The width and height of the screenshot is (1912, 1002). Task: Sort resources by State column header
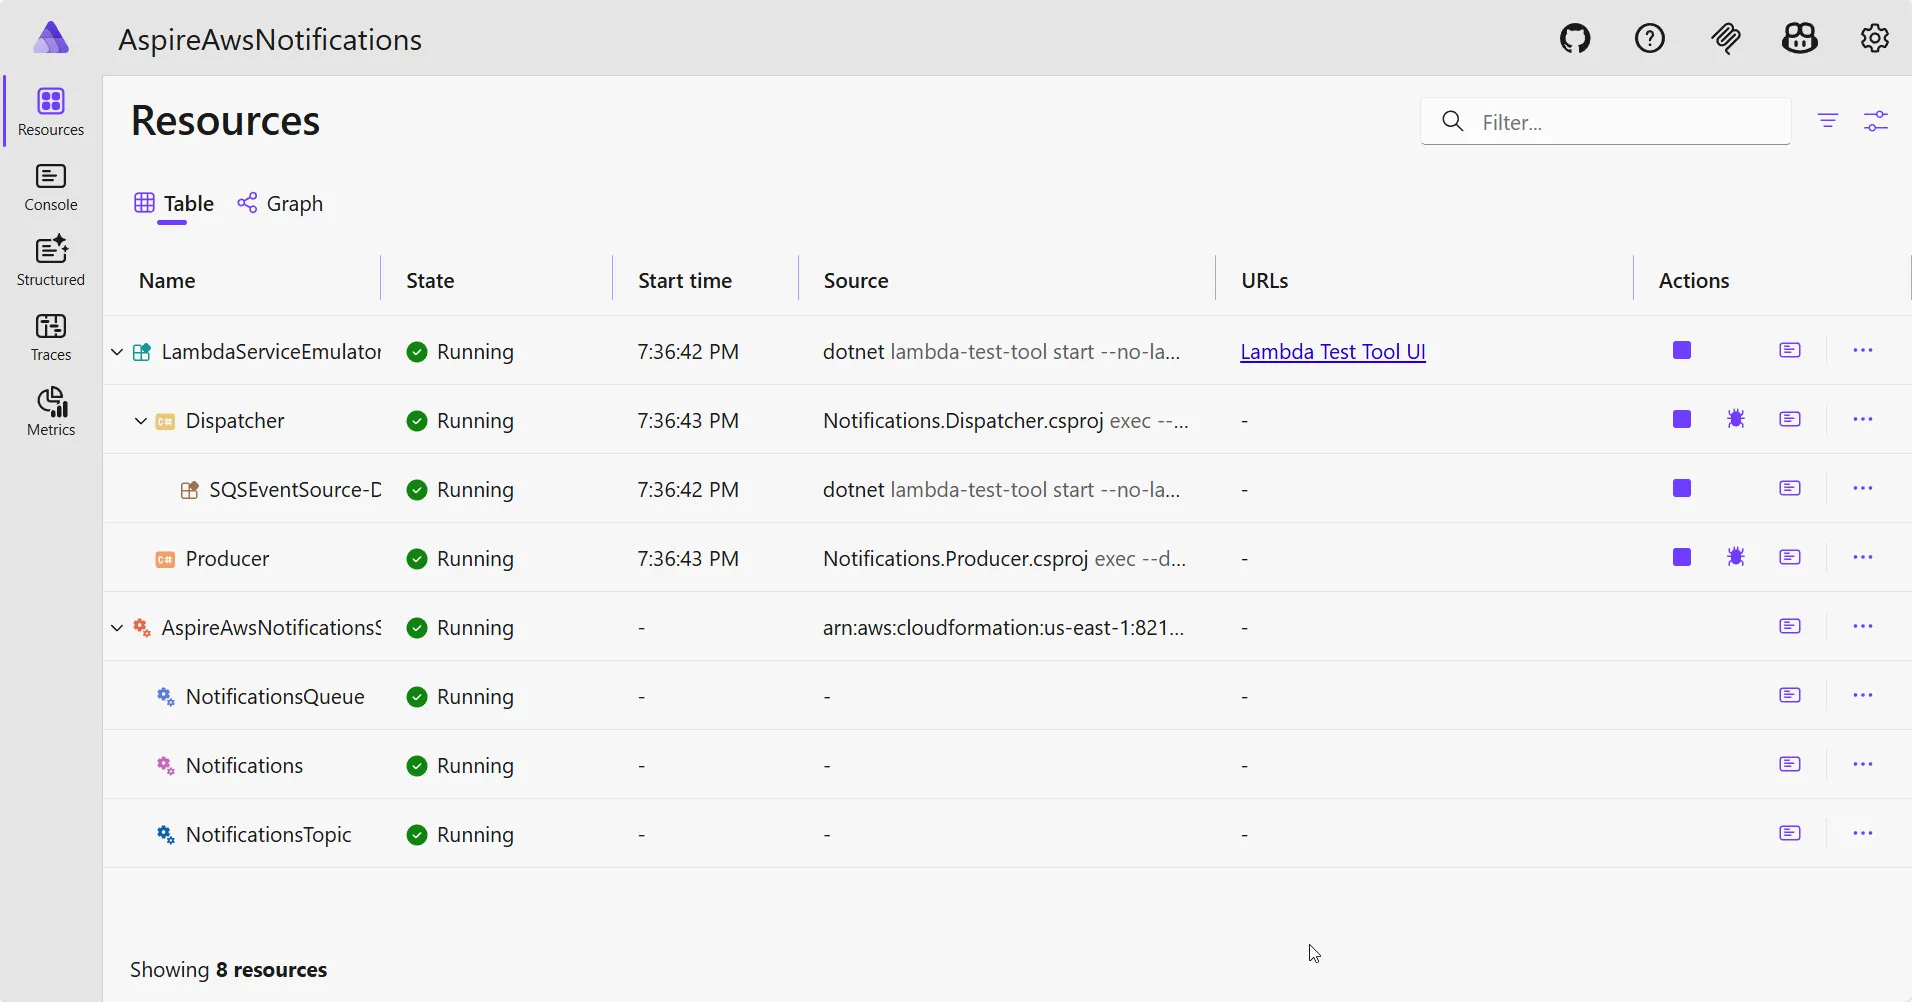tap(430, 281)
